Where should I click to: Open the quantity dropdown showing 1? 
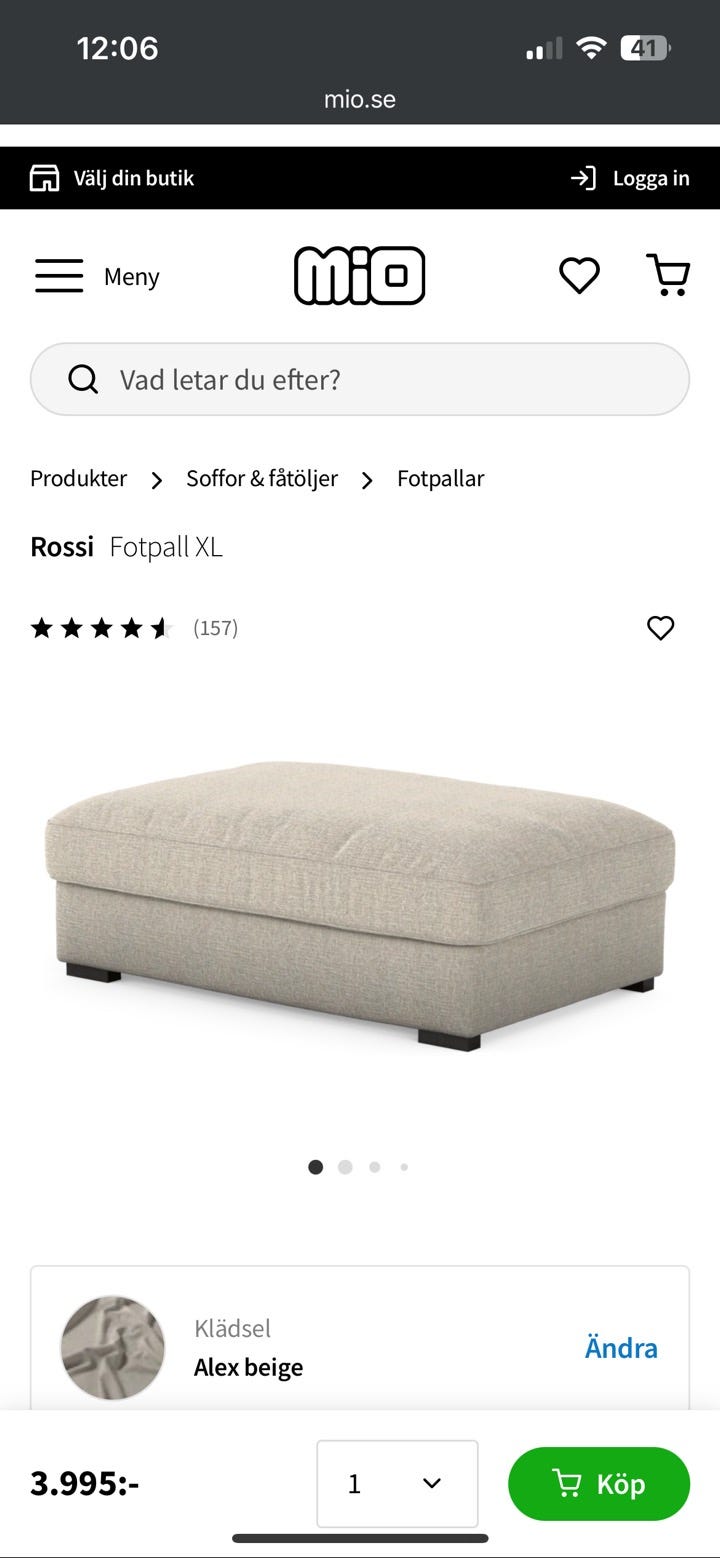pos(397,1484)
